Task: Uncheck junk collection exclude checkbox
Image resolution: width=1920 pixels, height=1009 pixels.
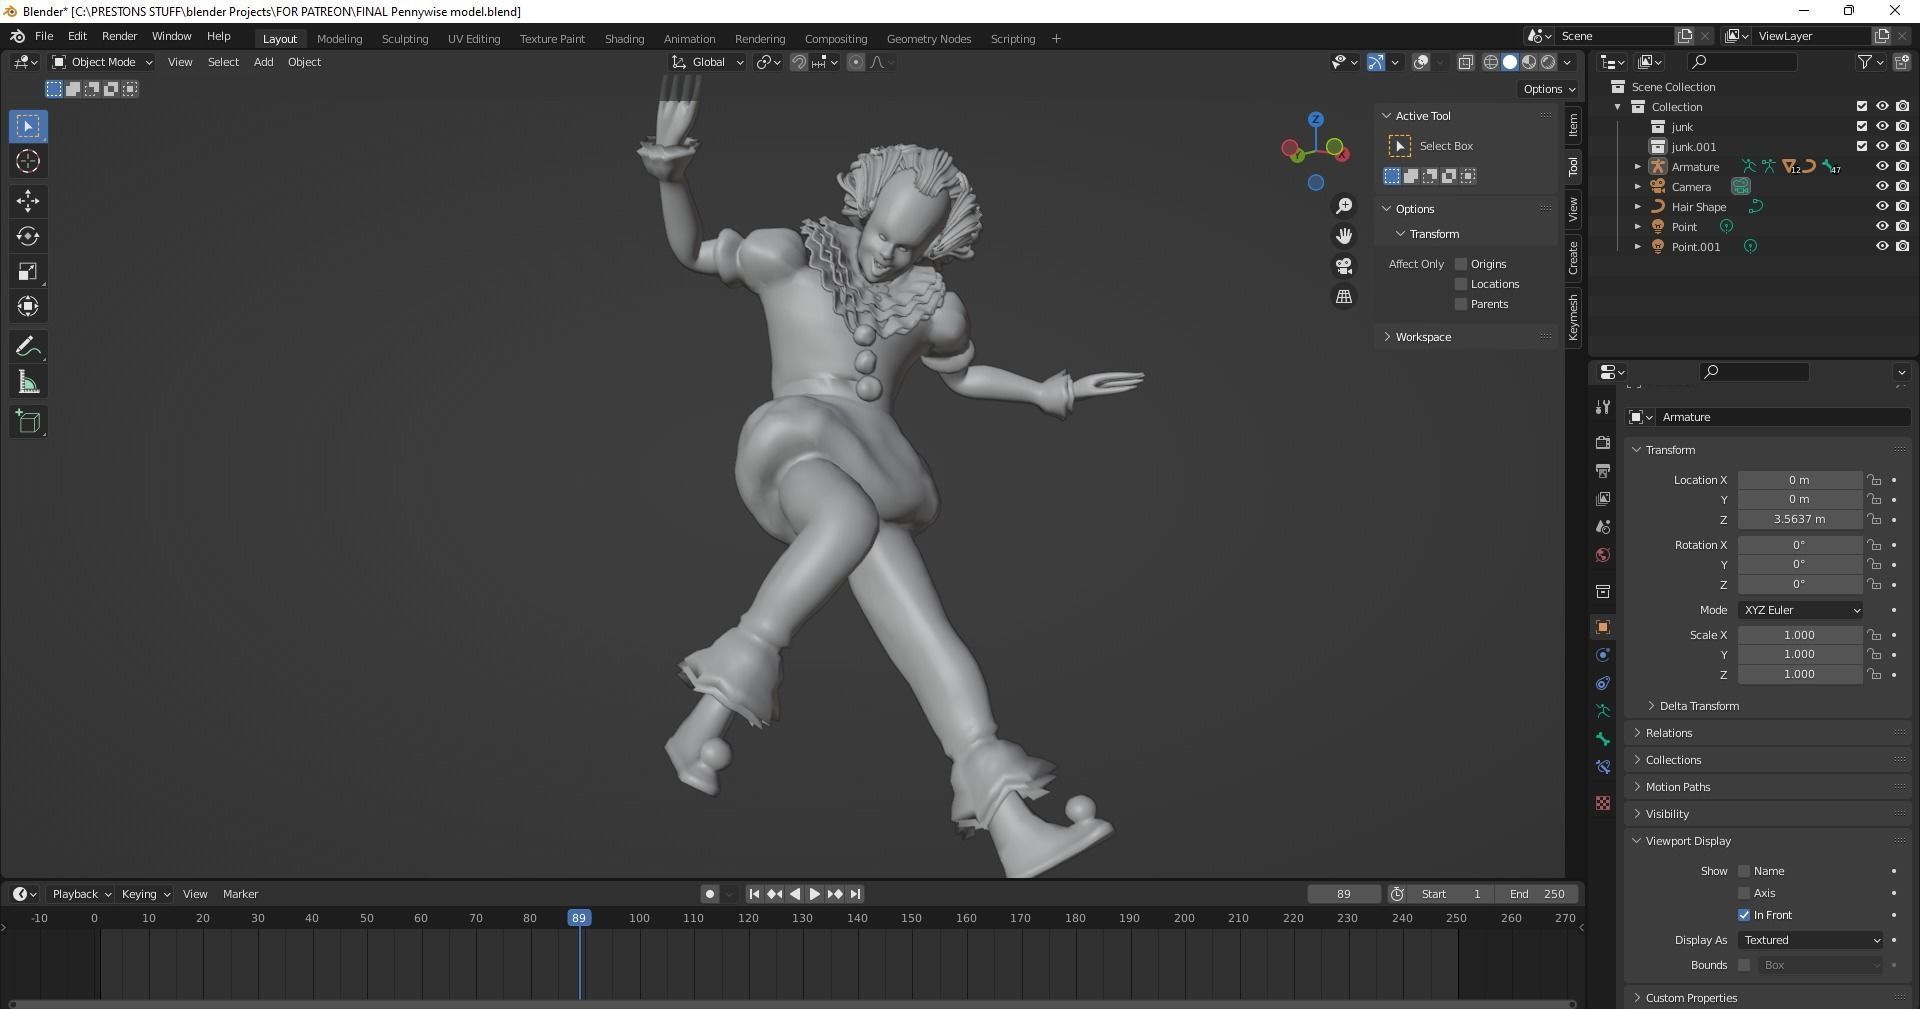Action: pyautogui.click(x=1862, y=127)
